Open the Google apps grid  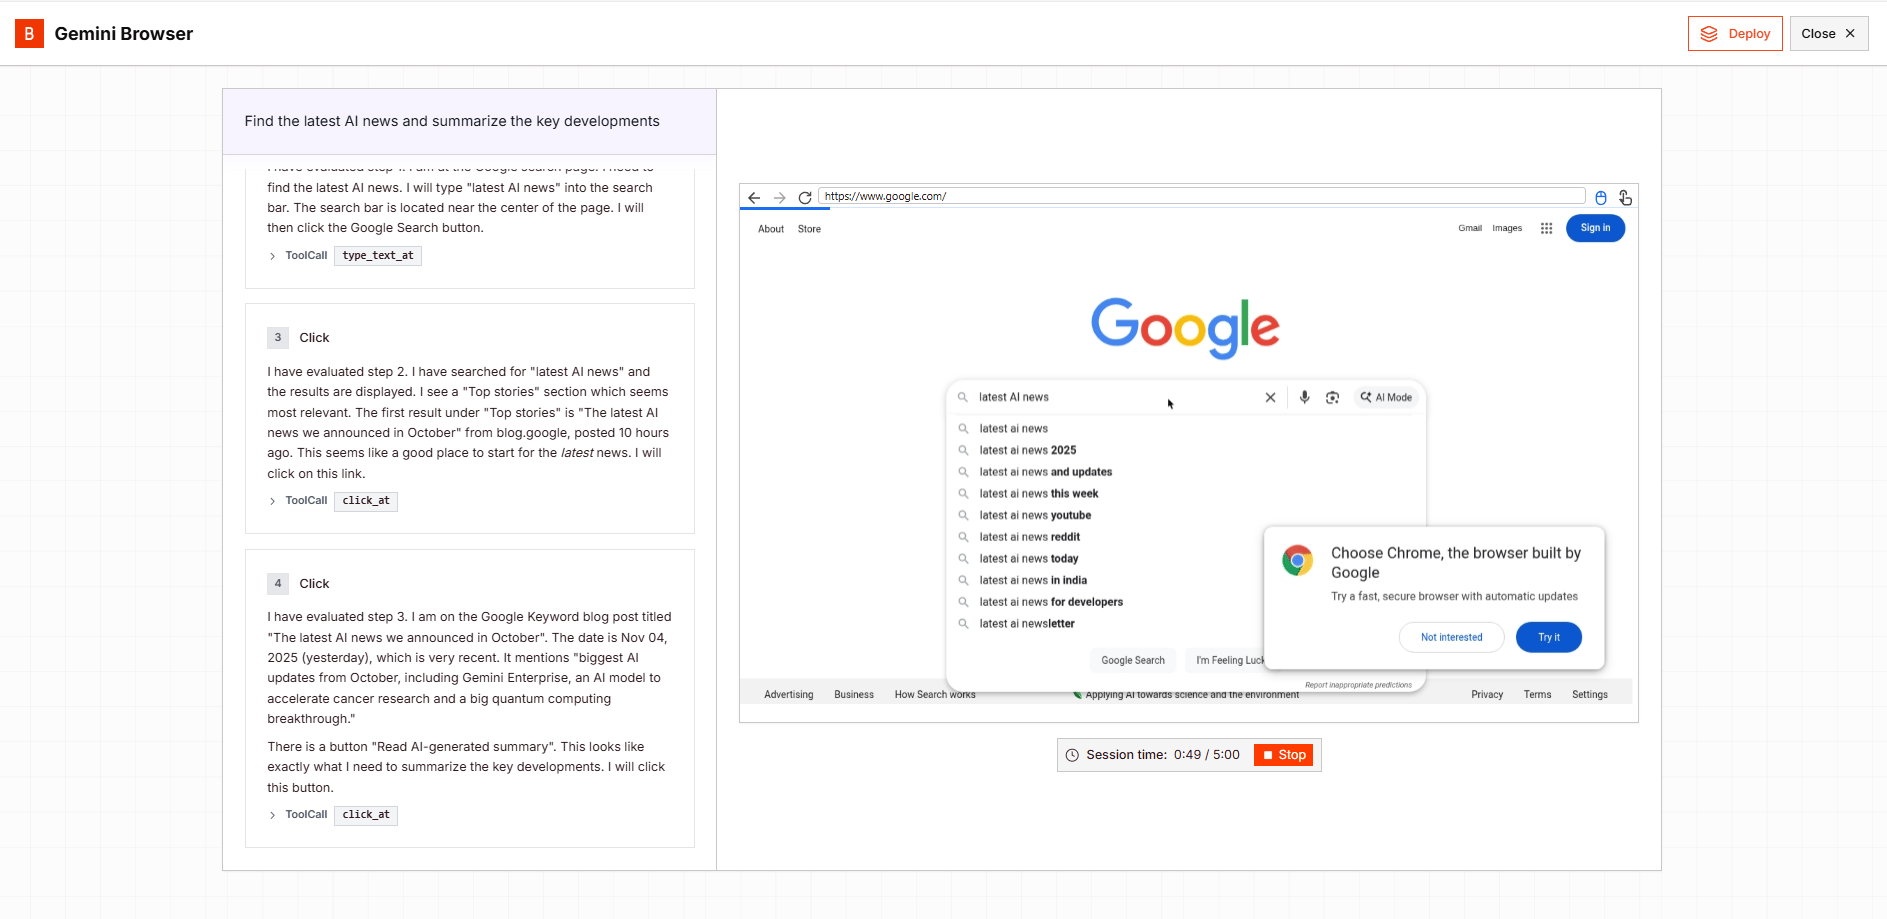point(1546,229)
